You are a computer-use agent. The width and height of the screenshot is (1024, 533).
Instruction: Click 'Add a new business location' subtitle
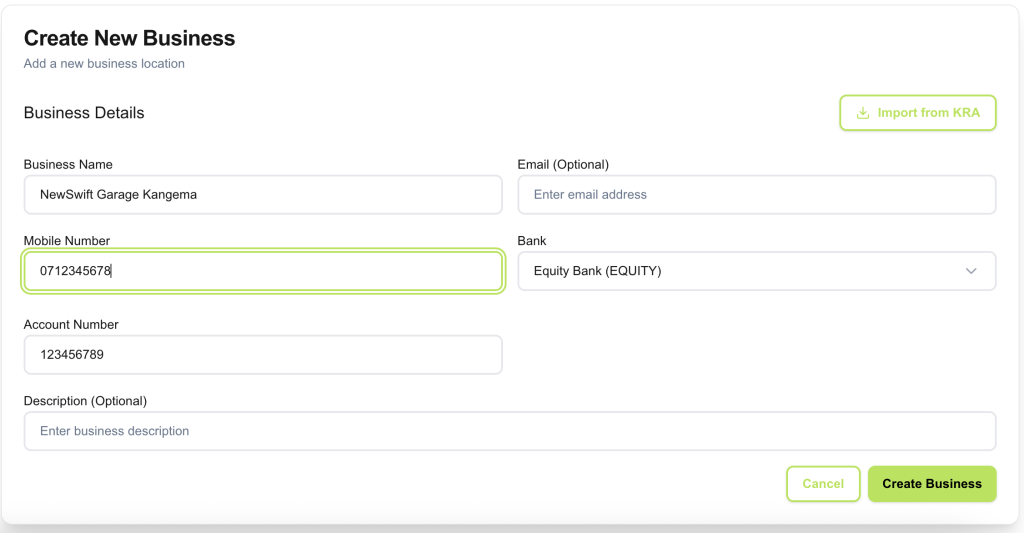(104, 63)
